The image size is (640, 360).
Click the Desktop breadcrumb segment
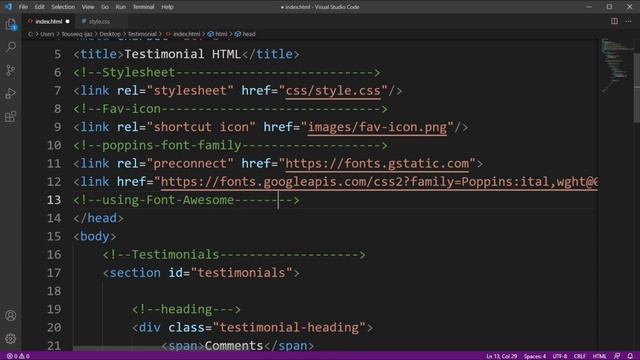(x=110, y=34)
